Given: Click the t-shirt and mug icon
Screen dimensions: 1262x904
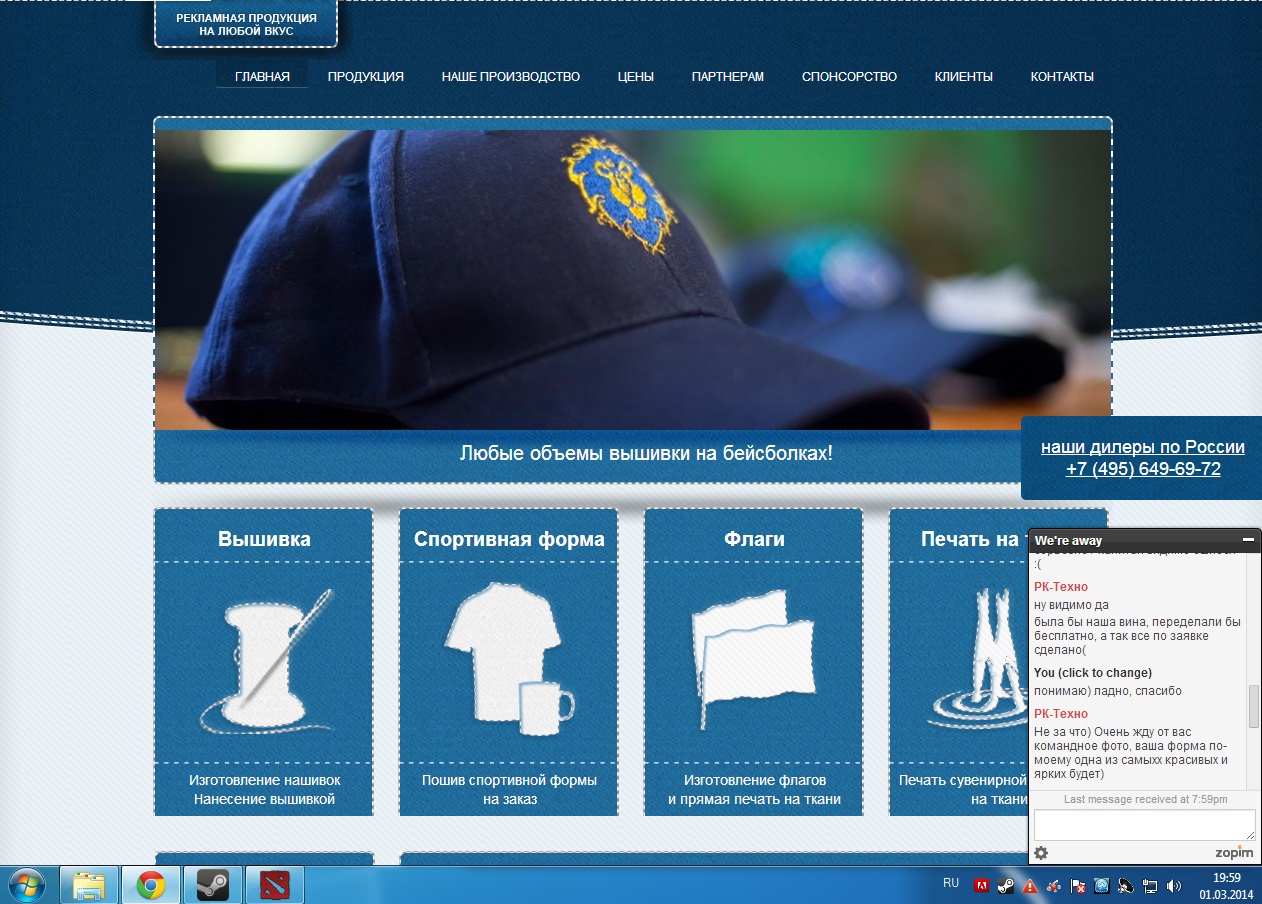Looking at the screenshot, I should point(509,658).
